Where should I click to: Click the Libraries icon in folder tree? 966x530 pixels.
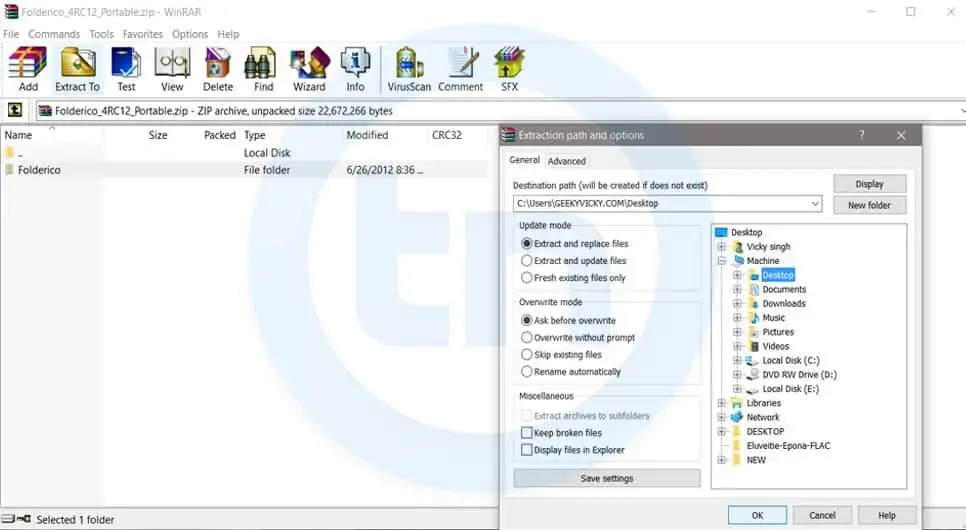[x=737, y=403]
